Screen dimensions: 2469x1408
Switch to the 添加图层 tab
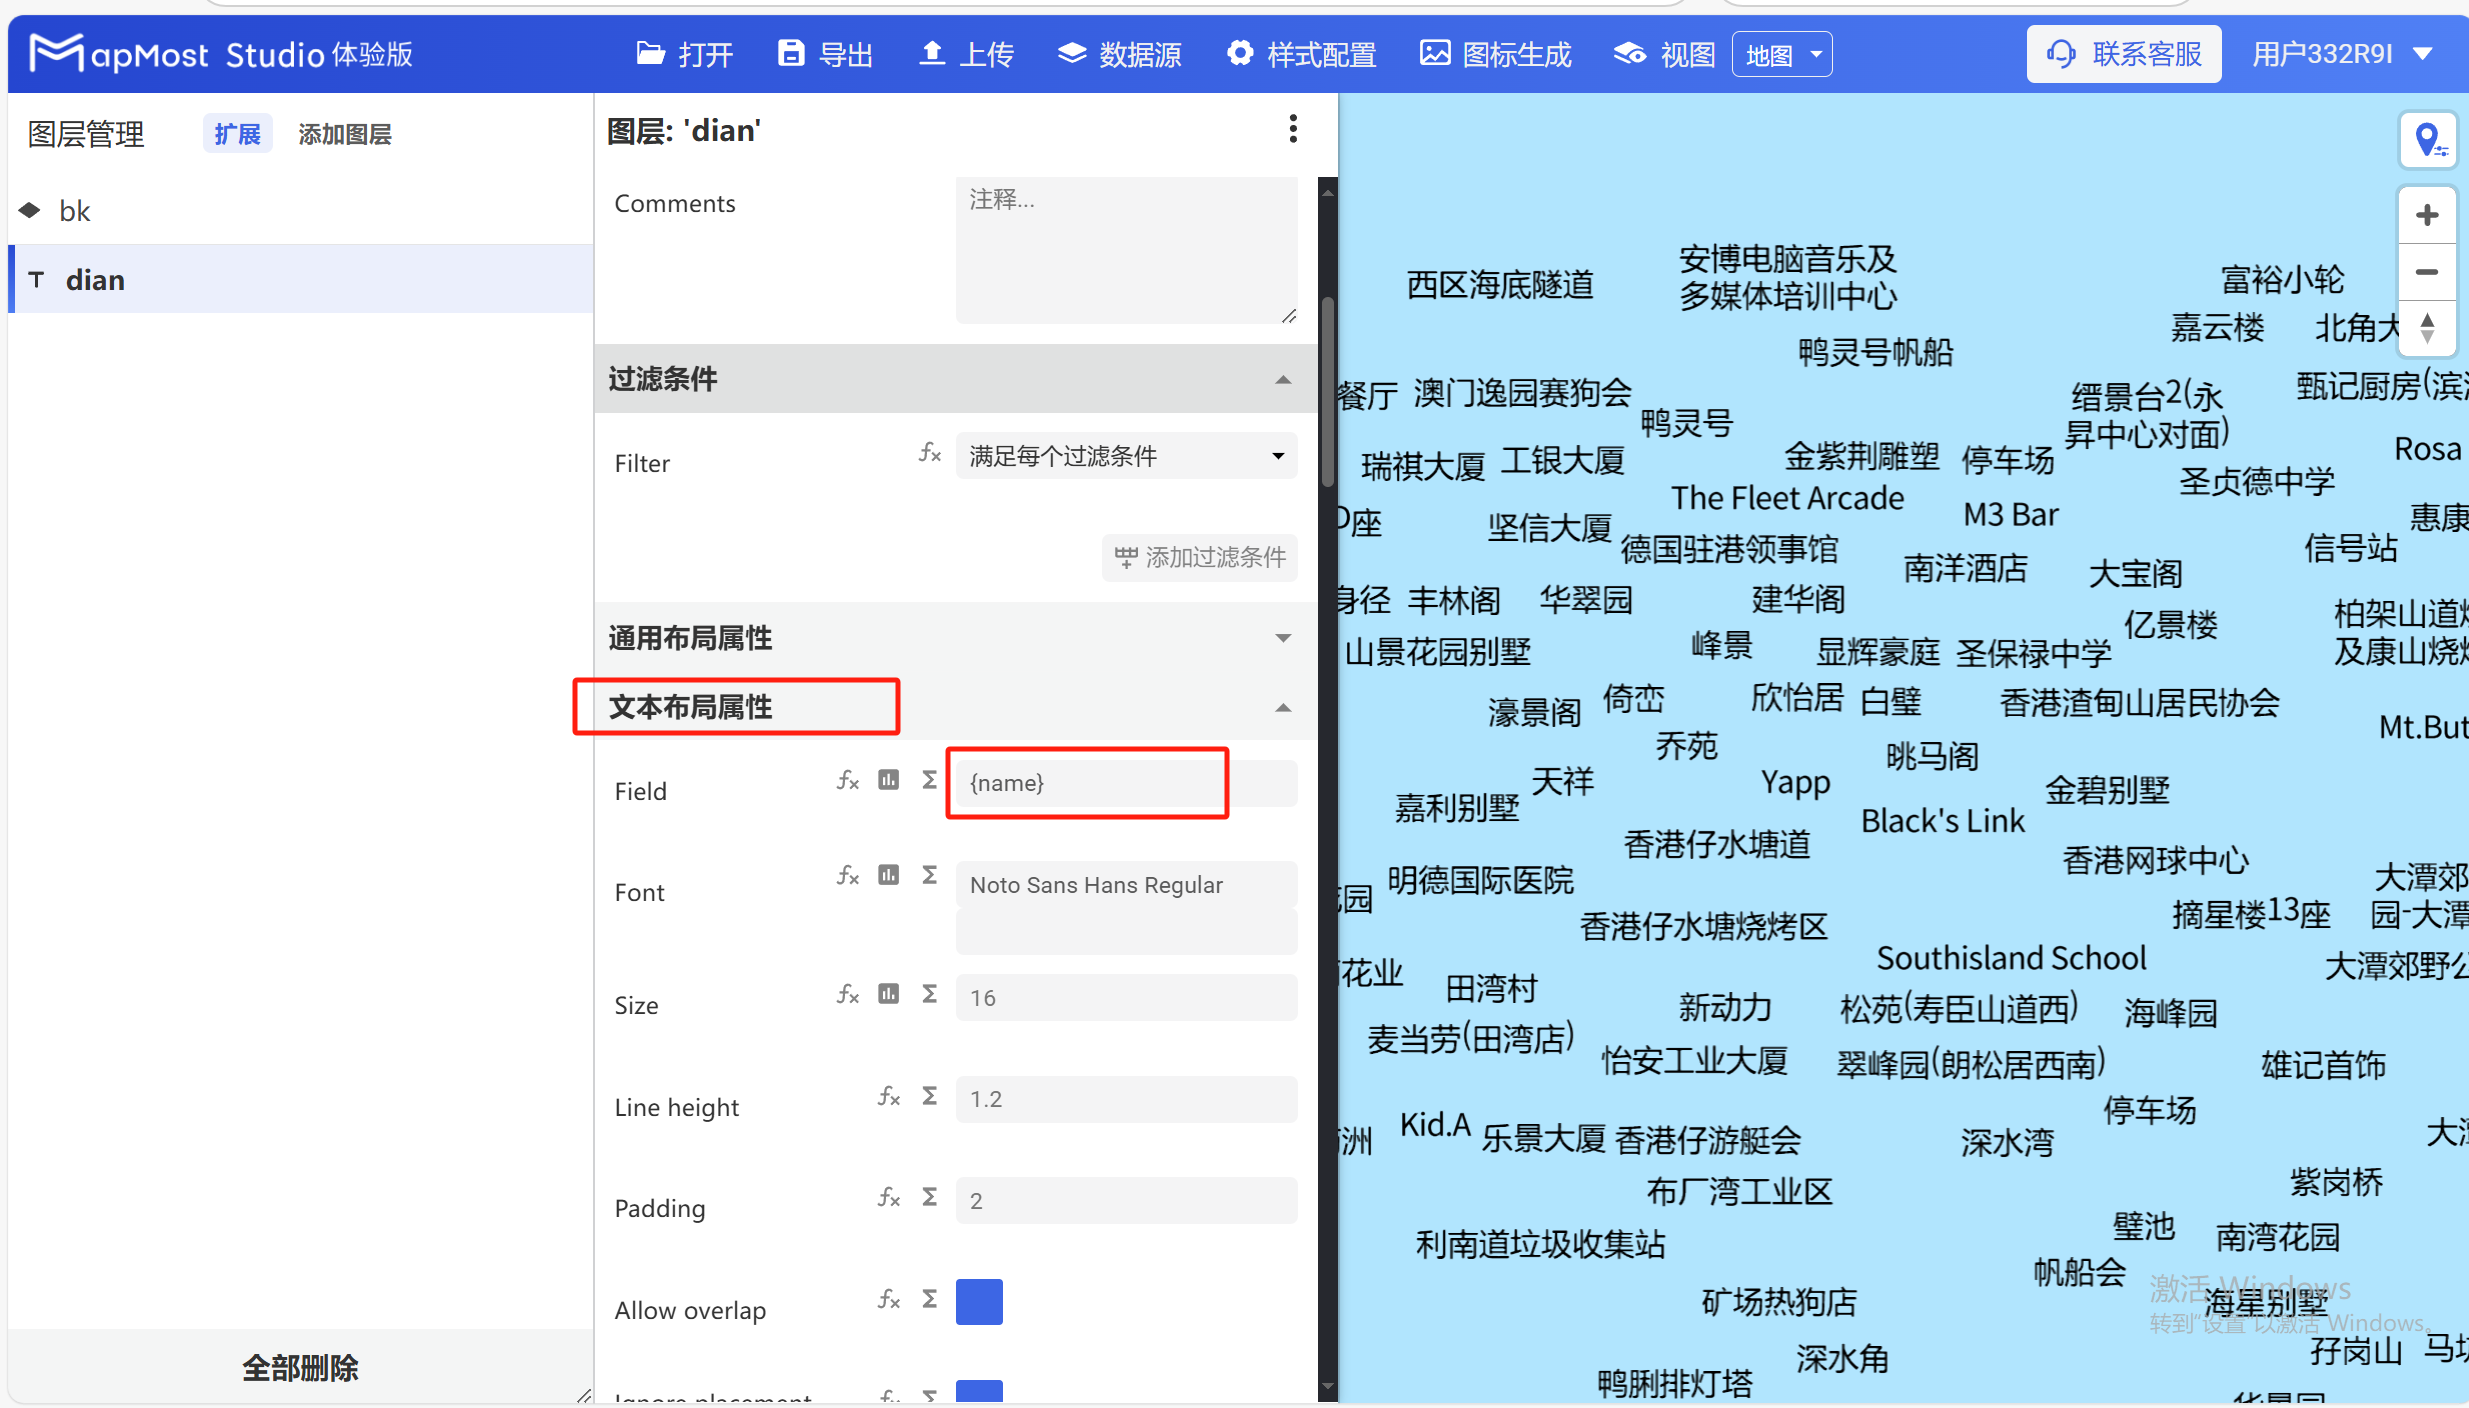pyautogui.click(x=344, y=133)
